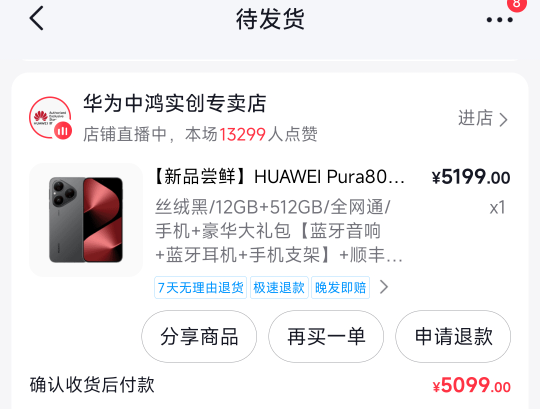The image size is (540, 409).
Task: Open the Pura80 phone product thumbnail
Action: coord(86,220)
